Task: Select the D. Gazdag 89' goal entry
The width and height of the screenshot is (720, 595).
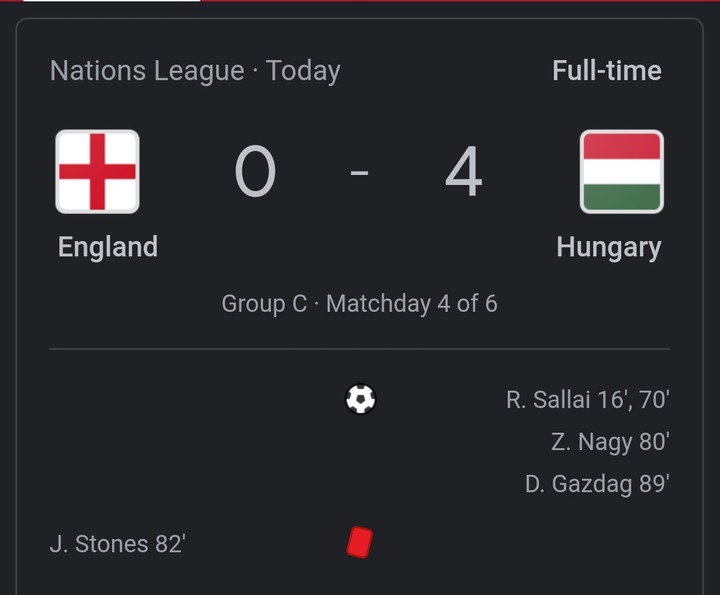Action: [x=597, y=484]
